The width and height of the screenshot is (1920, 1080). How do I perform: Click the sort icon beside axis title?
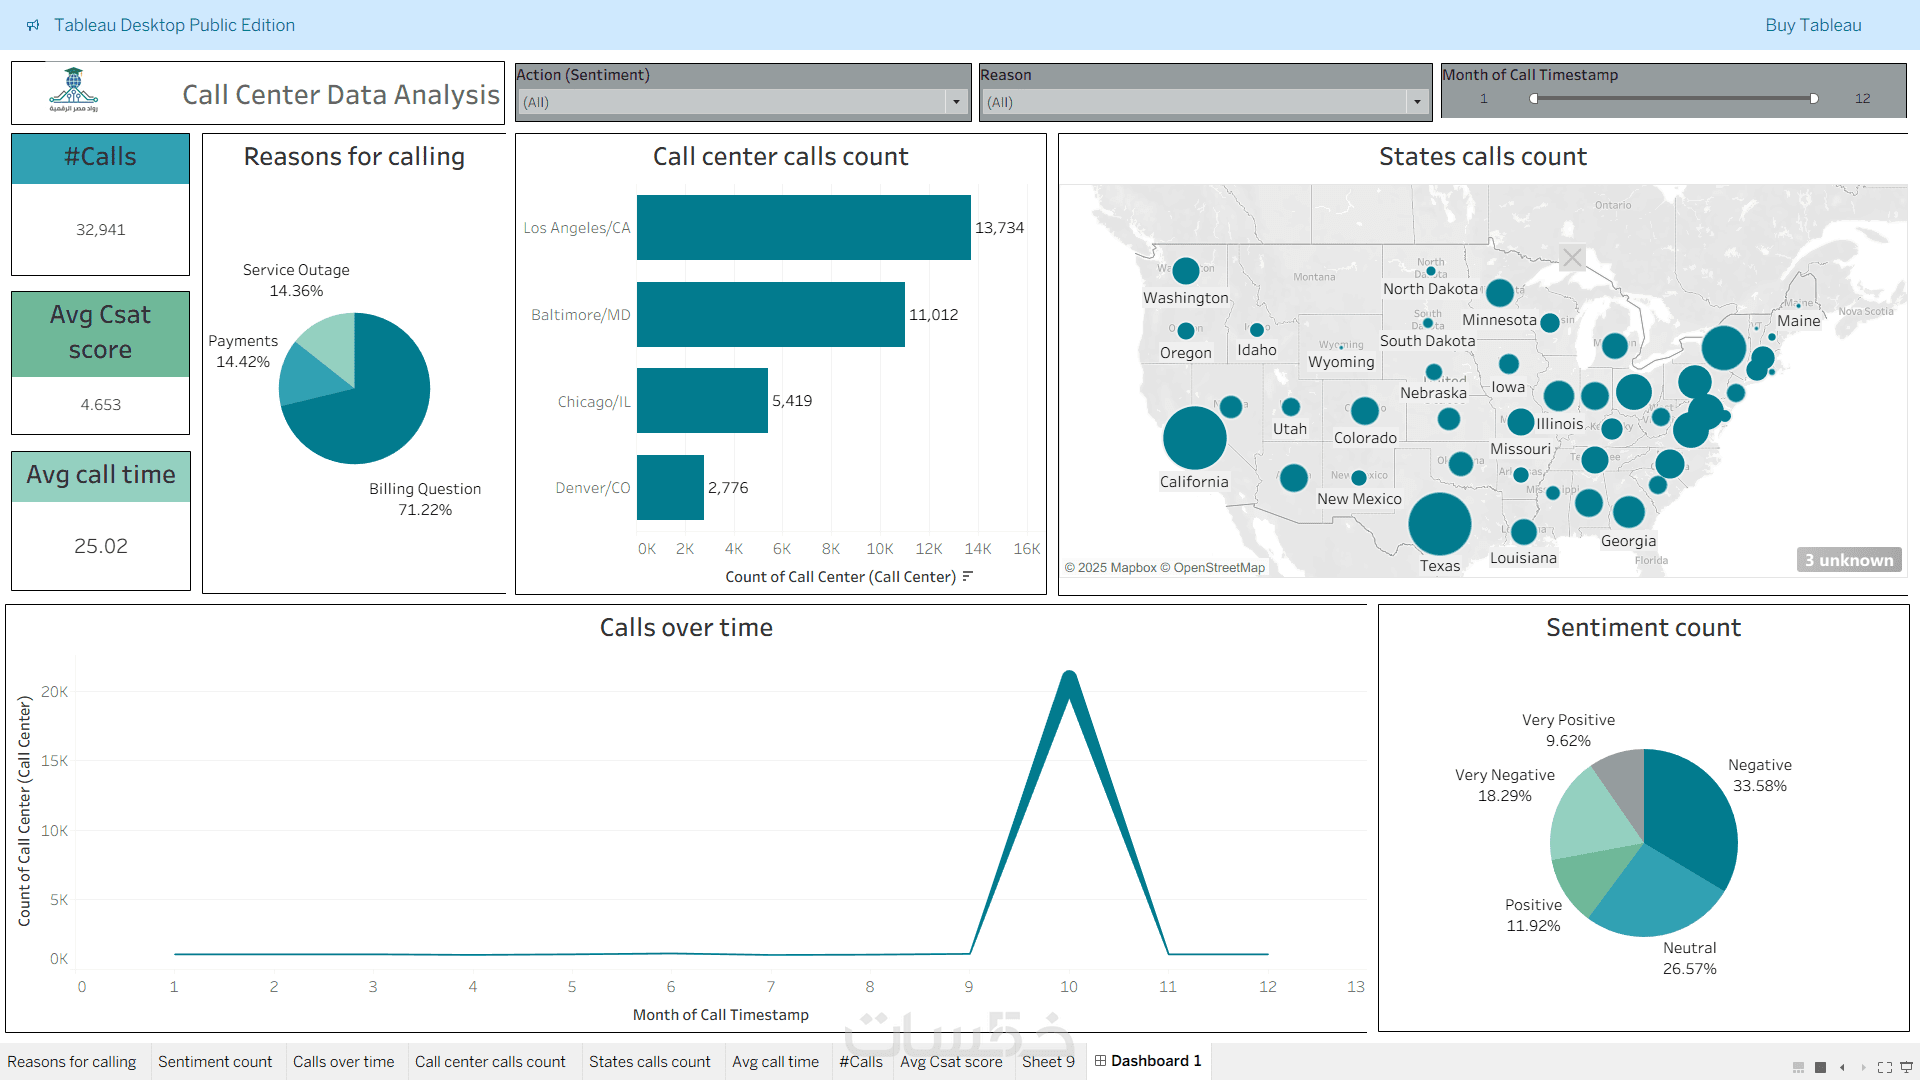click(x=967, y=577)
